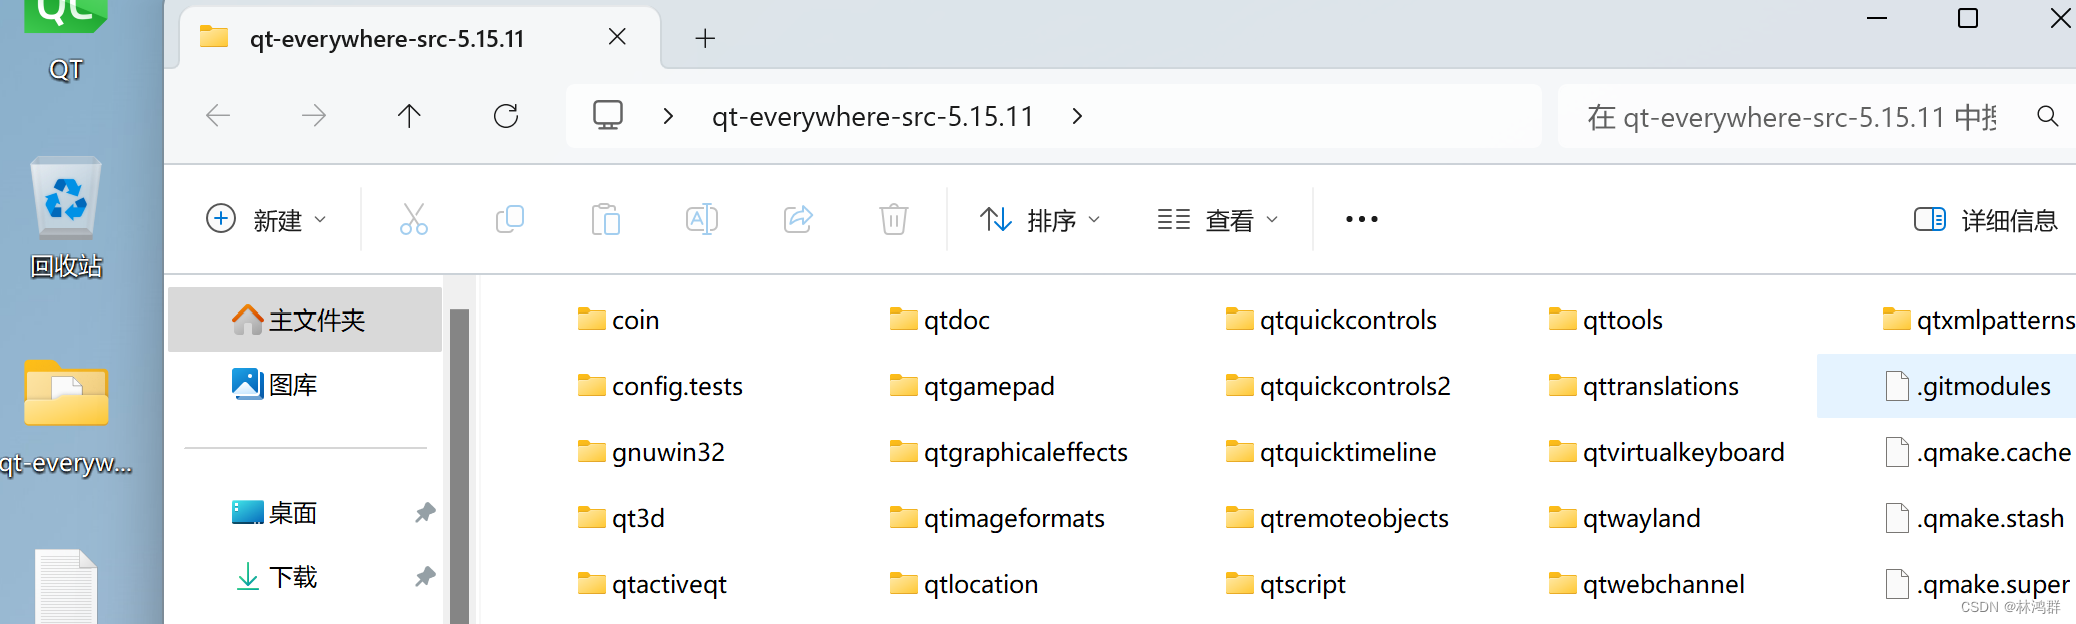Open the qtwebchannel folder
Screen dimensions: 2076x624
(x=1647, y=584)
